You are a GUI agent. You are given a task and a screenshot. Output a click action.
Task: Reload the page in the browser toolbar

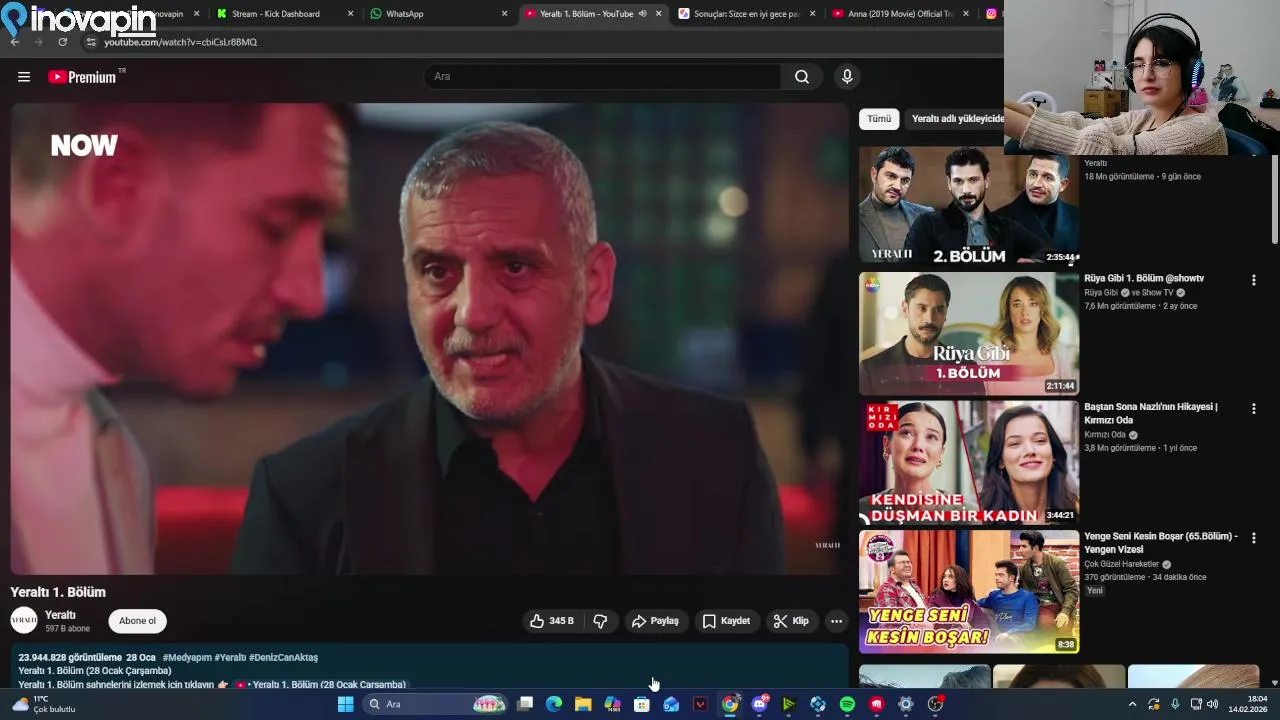[62, 42]
